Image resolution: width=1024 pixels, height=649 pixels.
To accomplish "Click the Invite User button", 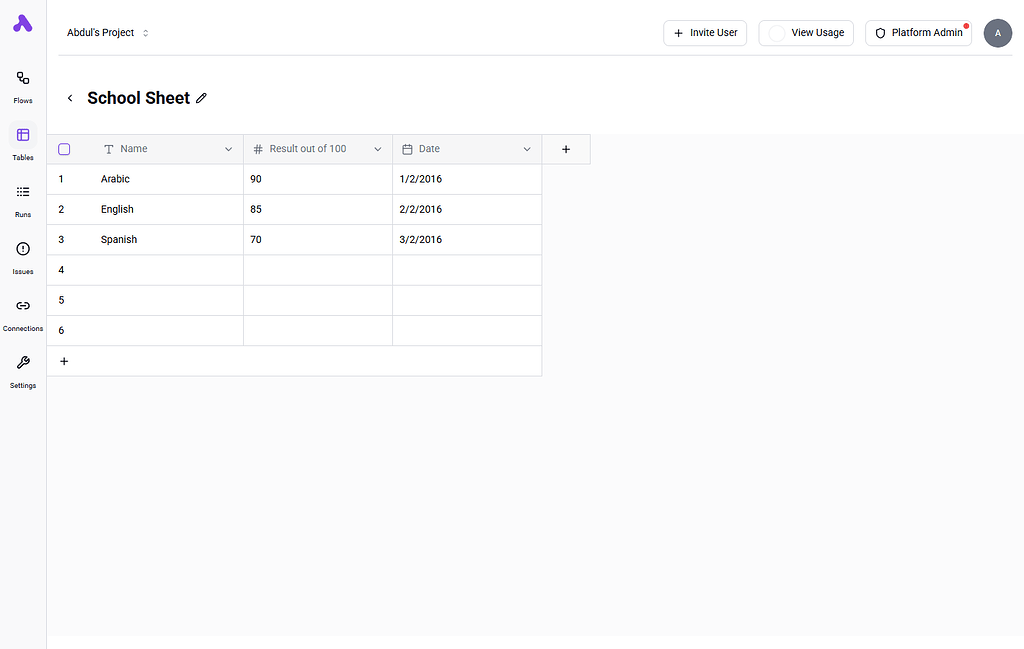I will [x=705, y=33].
